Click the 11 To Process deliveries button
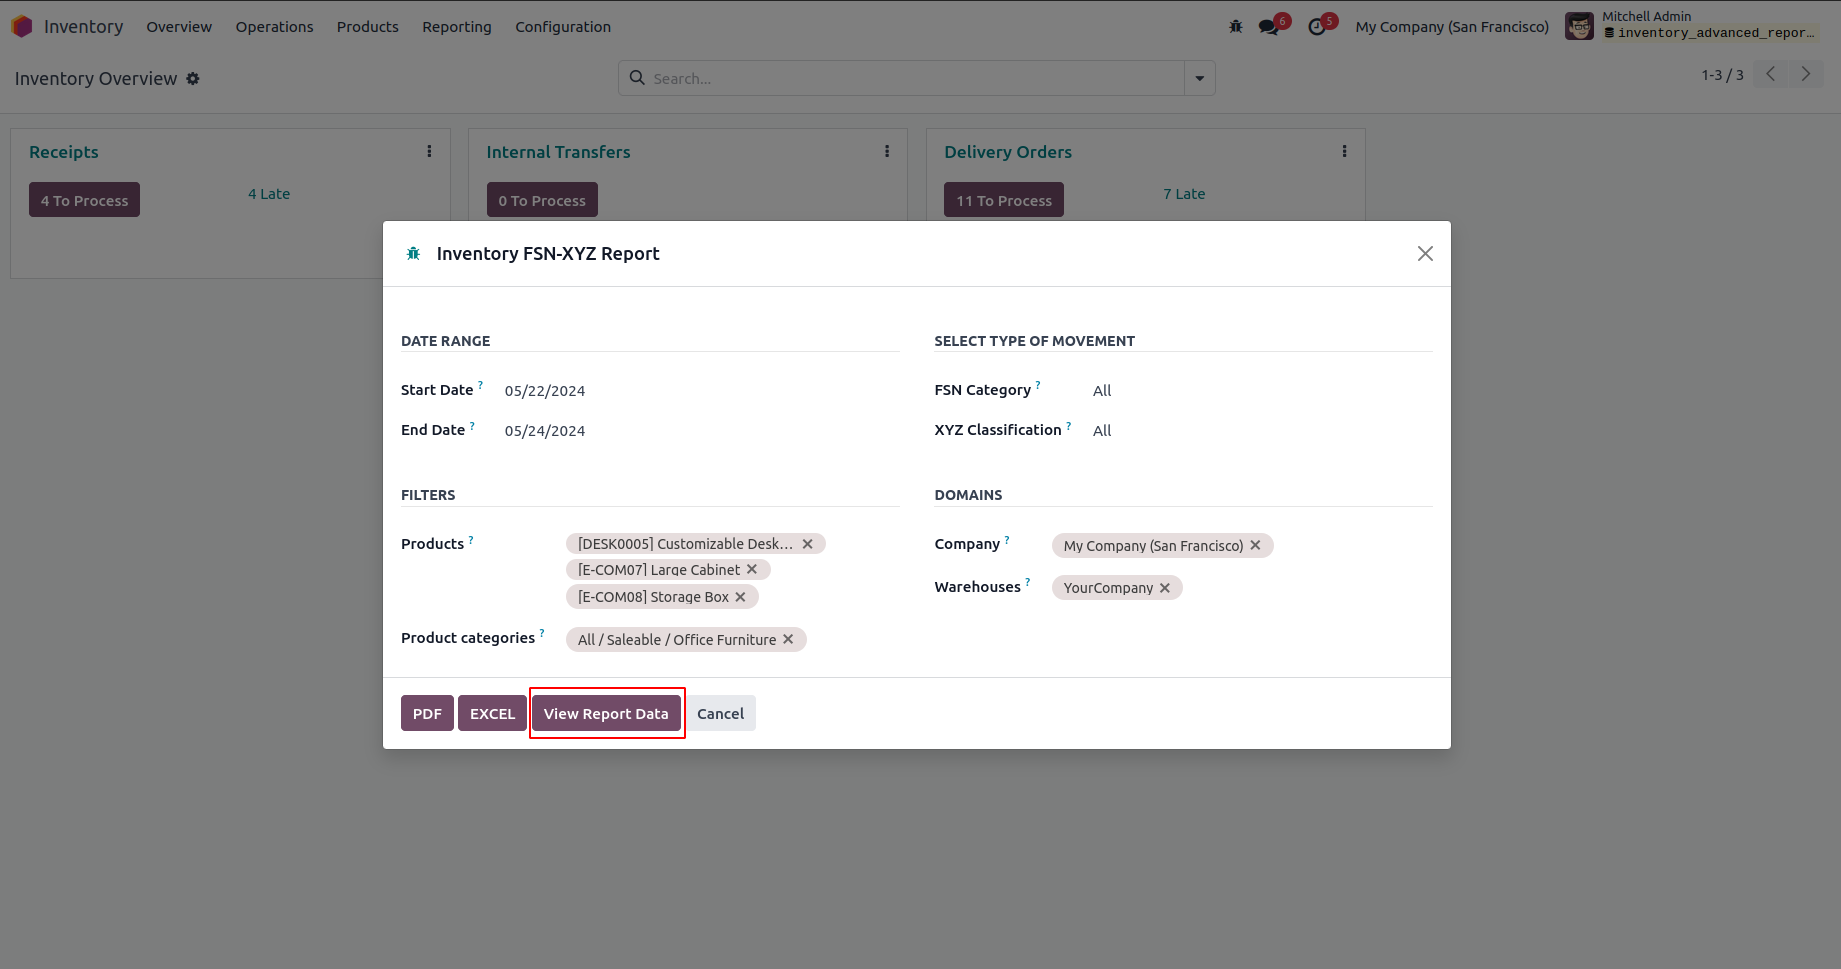 point(1004,200)
